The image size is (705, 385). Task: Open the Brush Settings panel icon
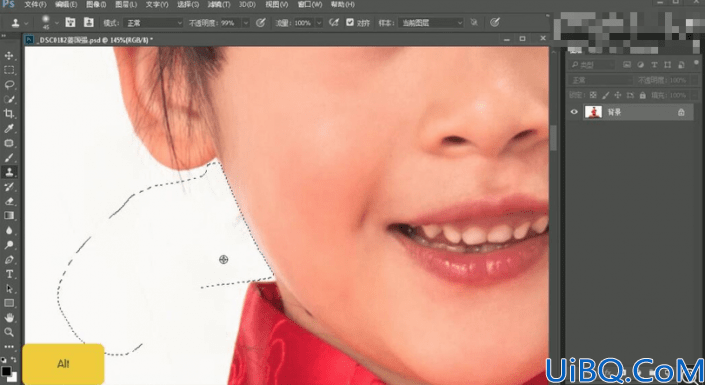click(x=70, y=22)
